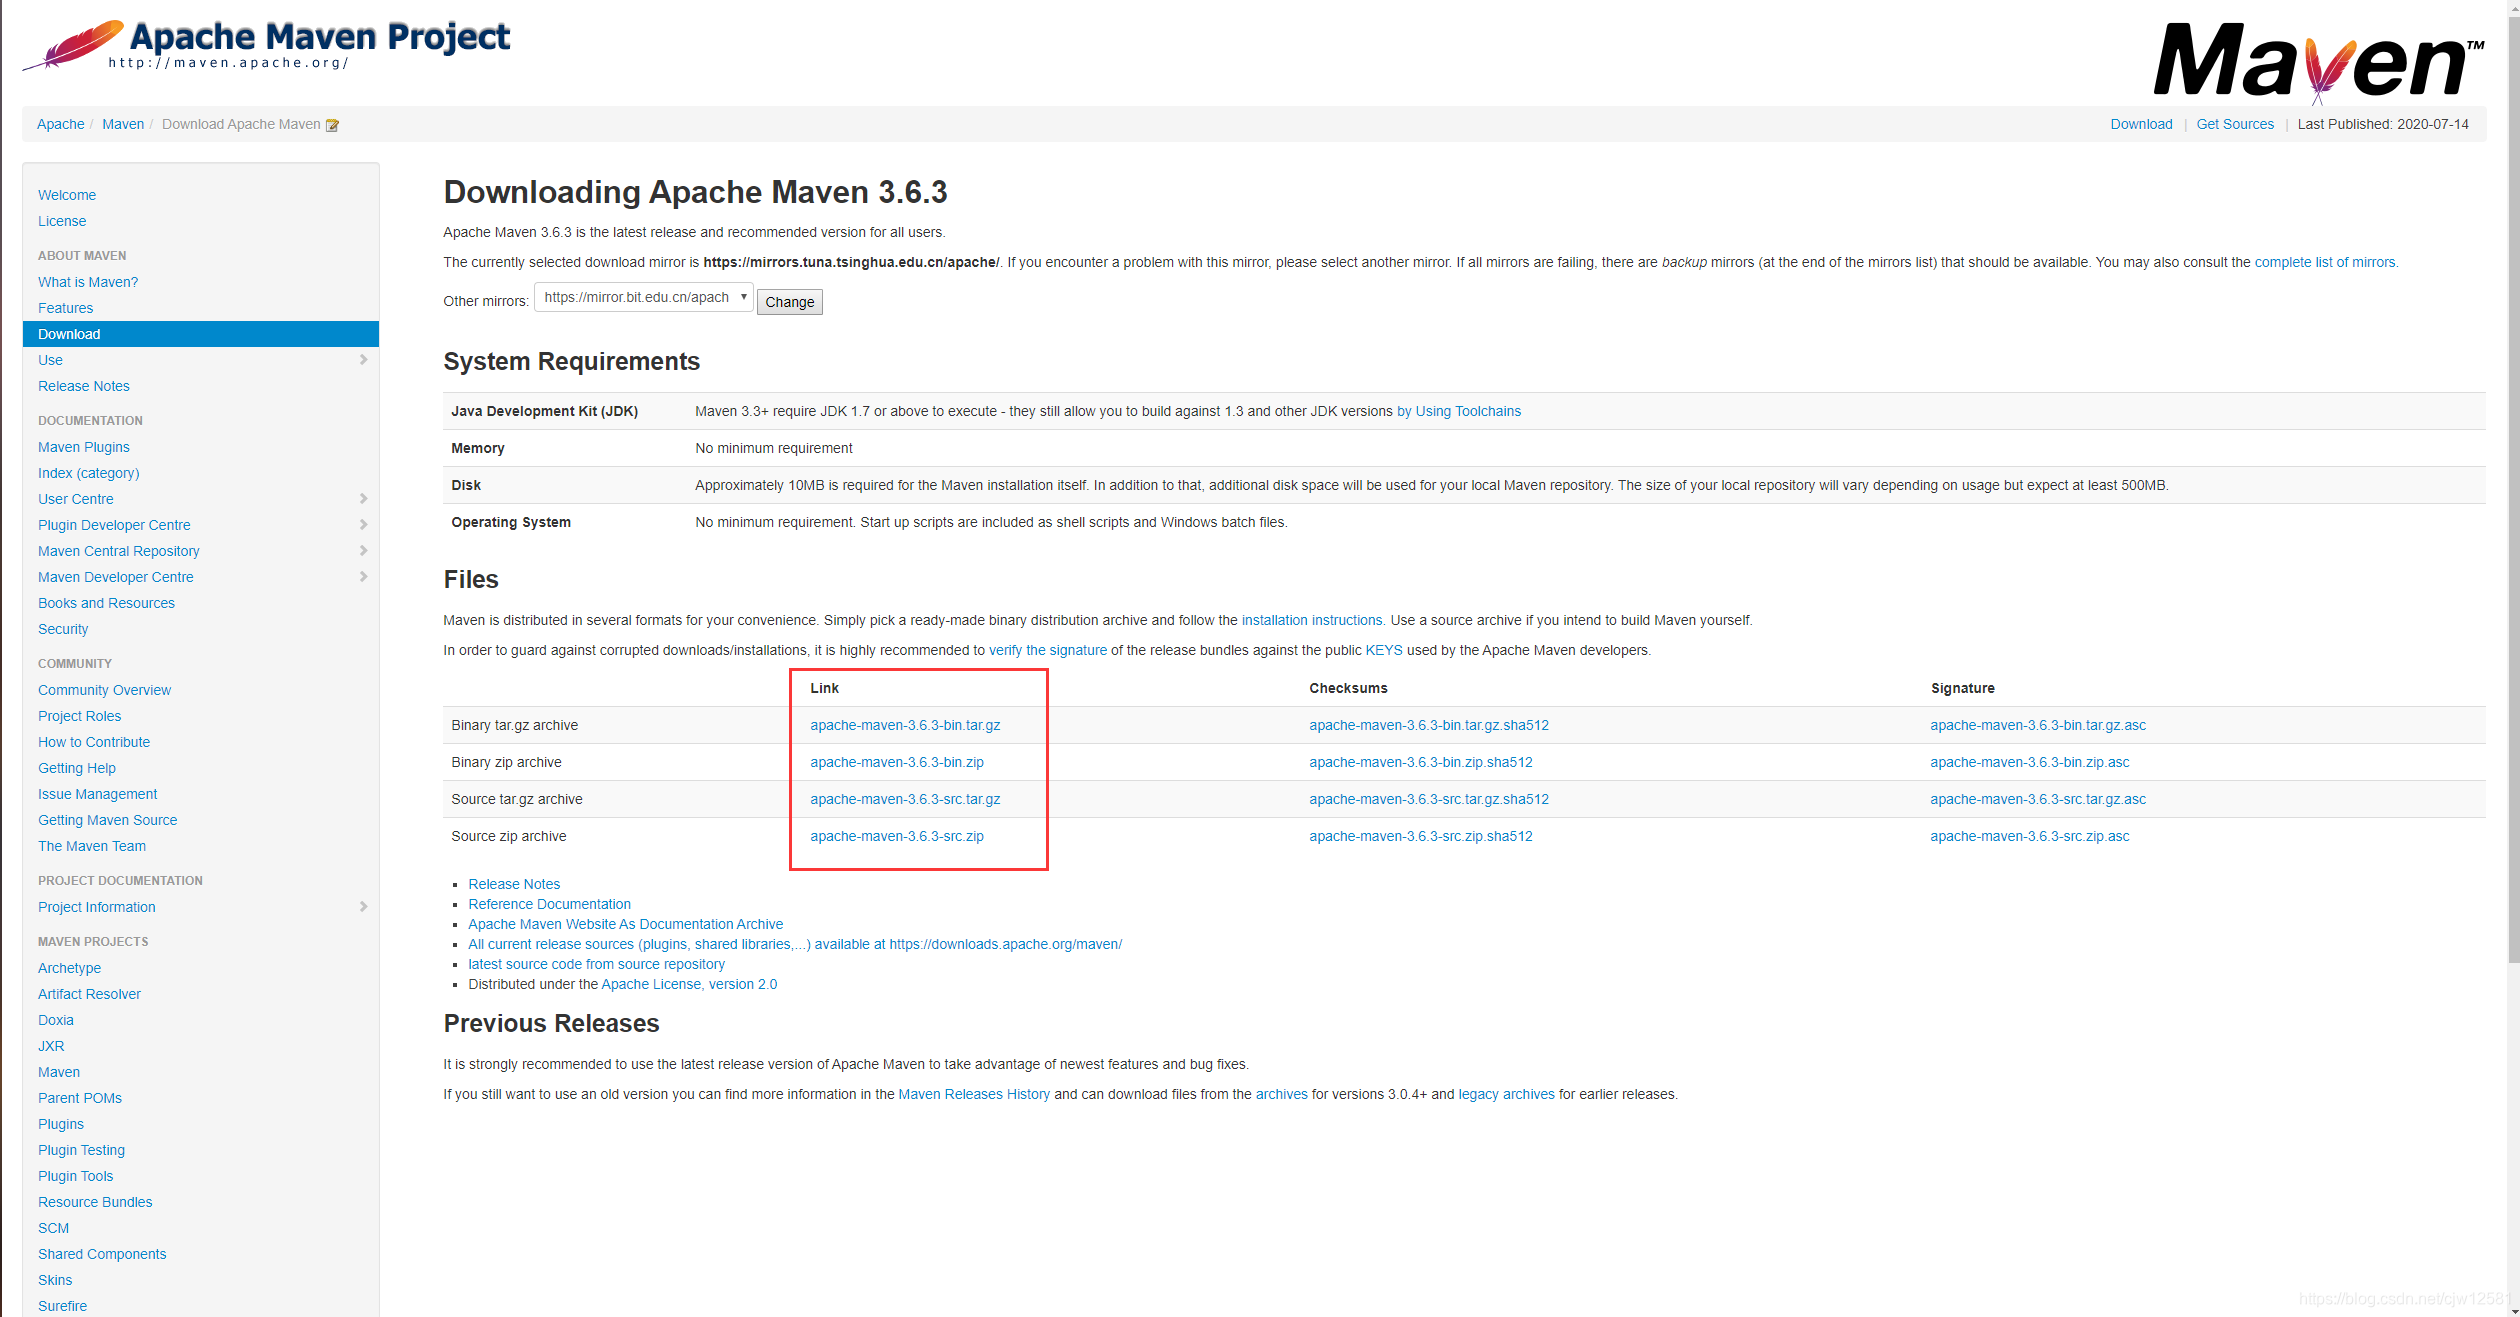Open Apache License, version 2.0 link

tap(689, 984)
